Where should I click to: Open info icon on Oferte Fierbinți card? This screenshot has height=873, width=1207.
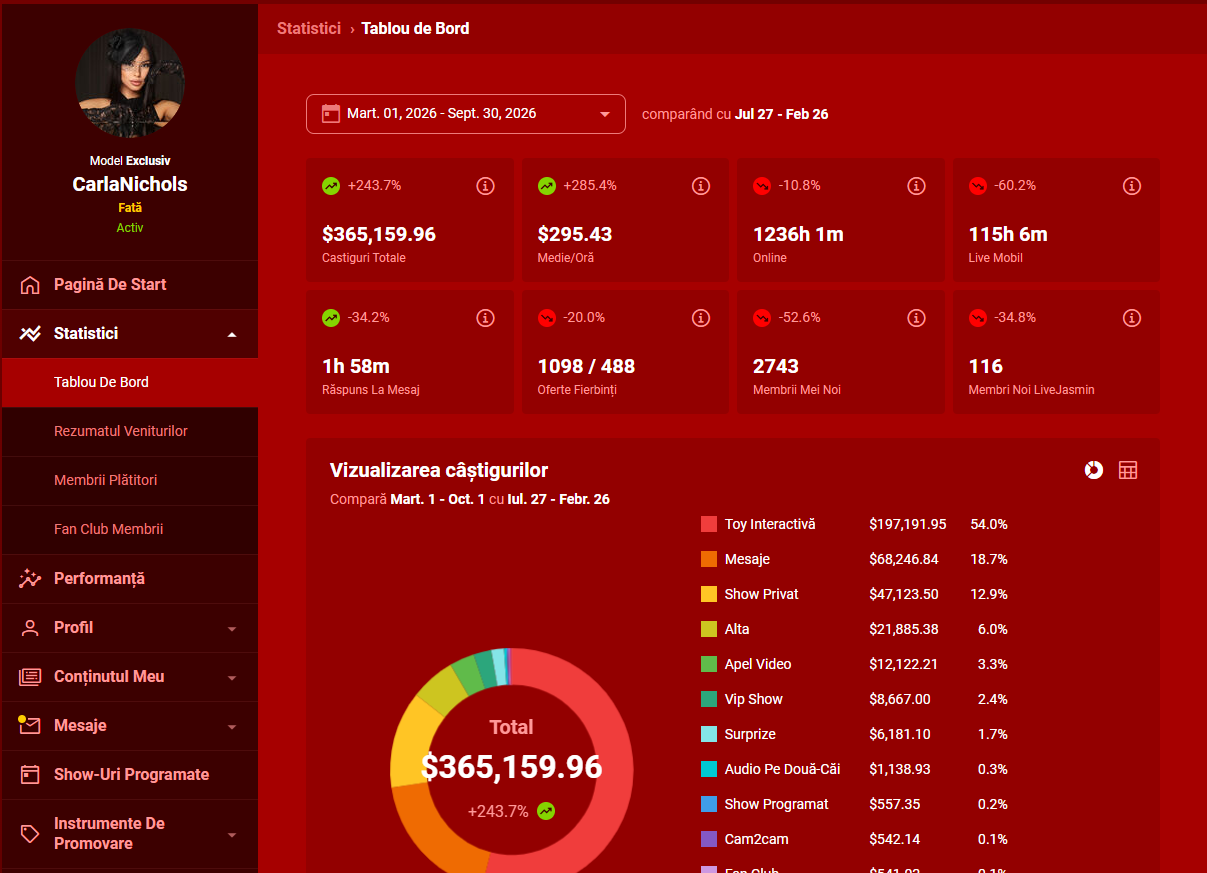coord(701,318)
